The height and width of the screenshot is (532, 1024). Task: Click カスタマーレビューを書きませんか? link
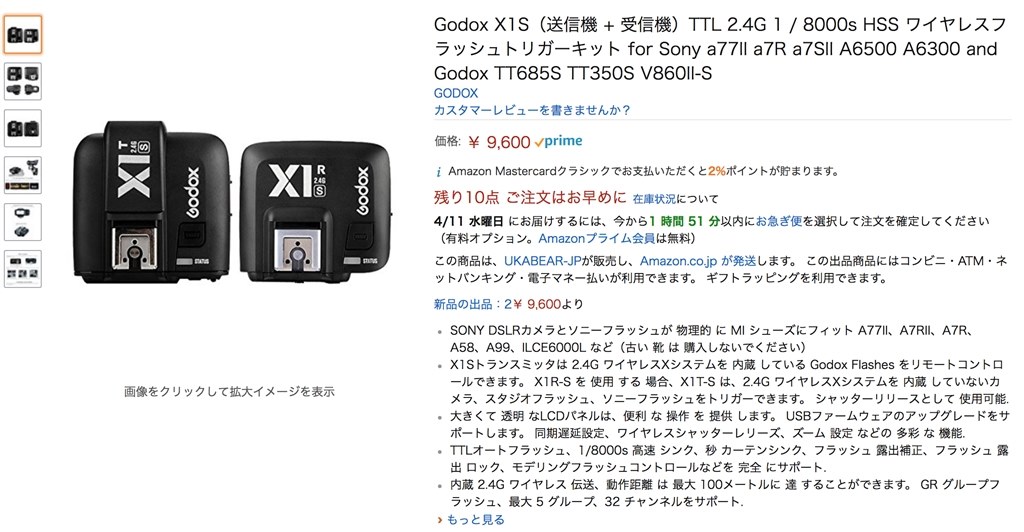point(532,110)
